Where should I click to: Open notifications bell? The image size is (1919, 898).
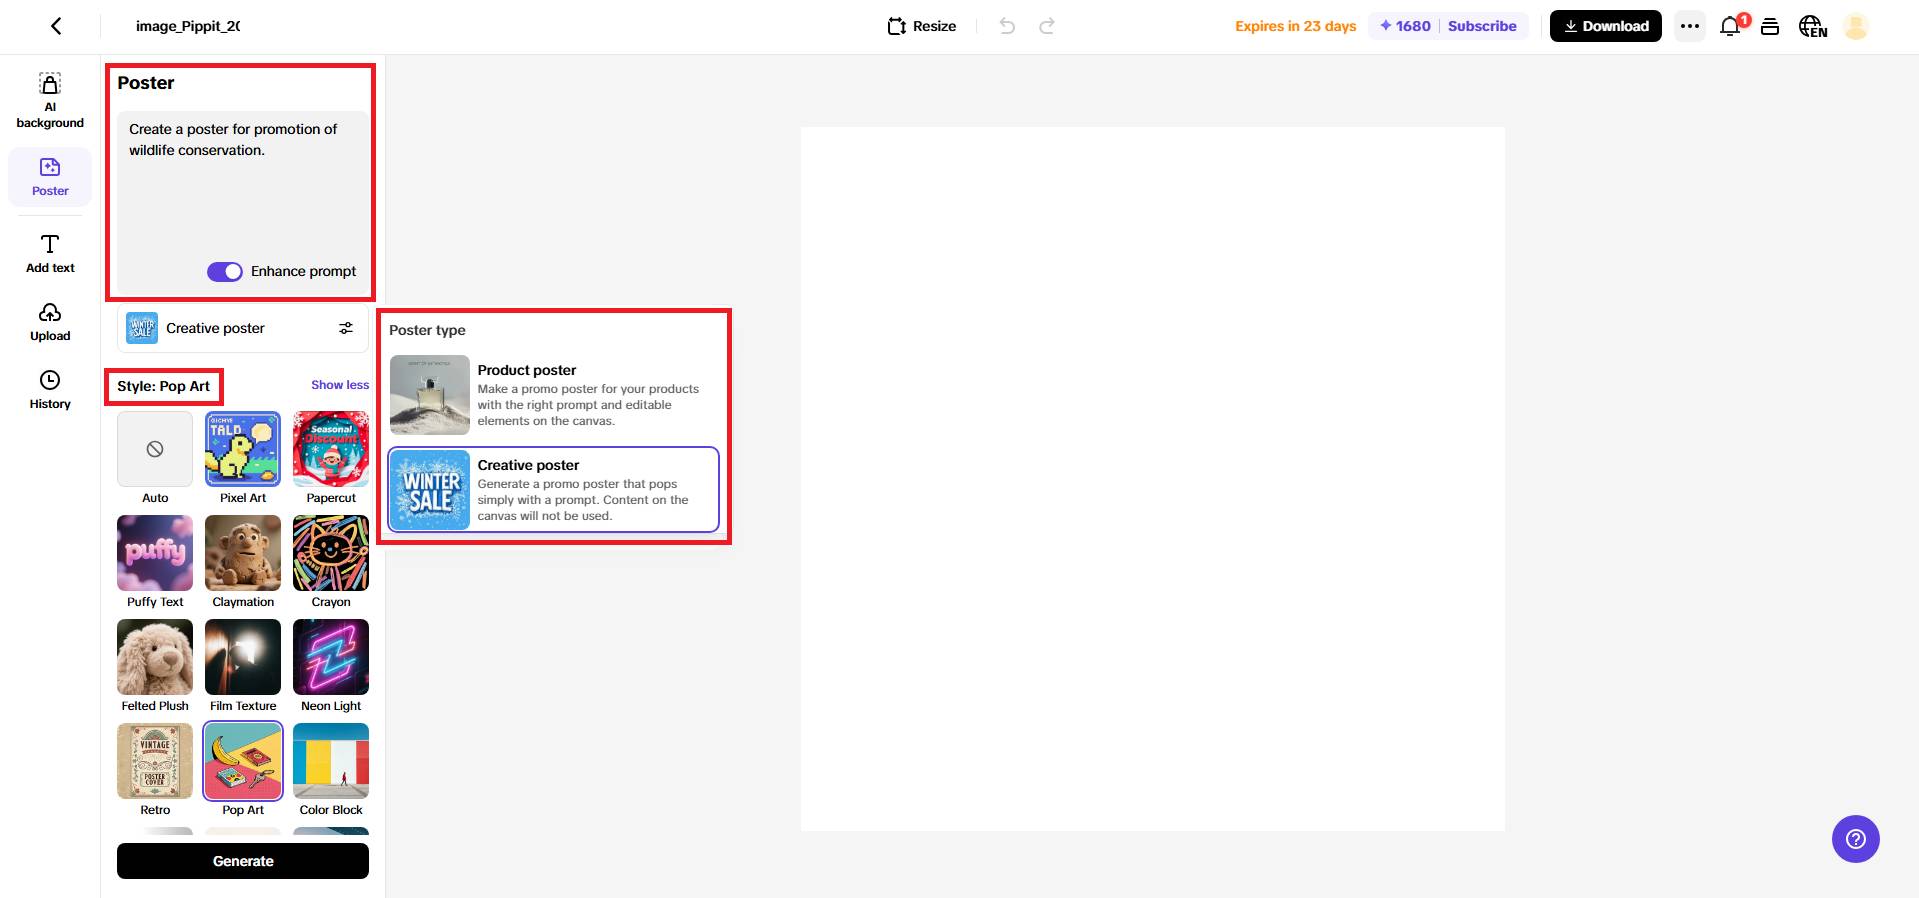coord(1730,26)
